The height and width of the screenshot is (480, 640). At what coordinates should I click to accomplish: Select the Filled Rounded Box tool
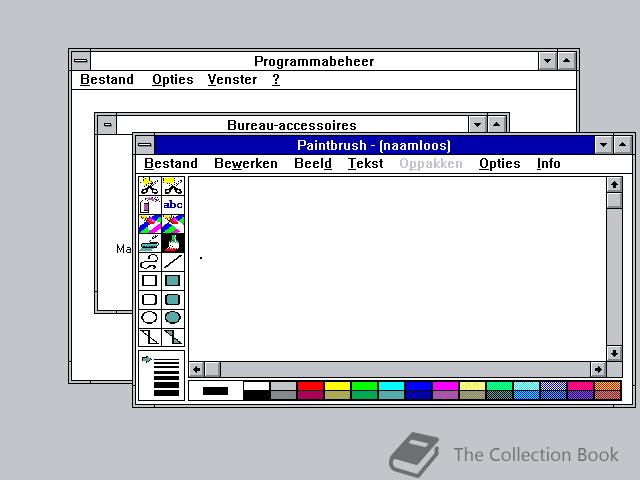click(173, 300)
